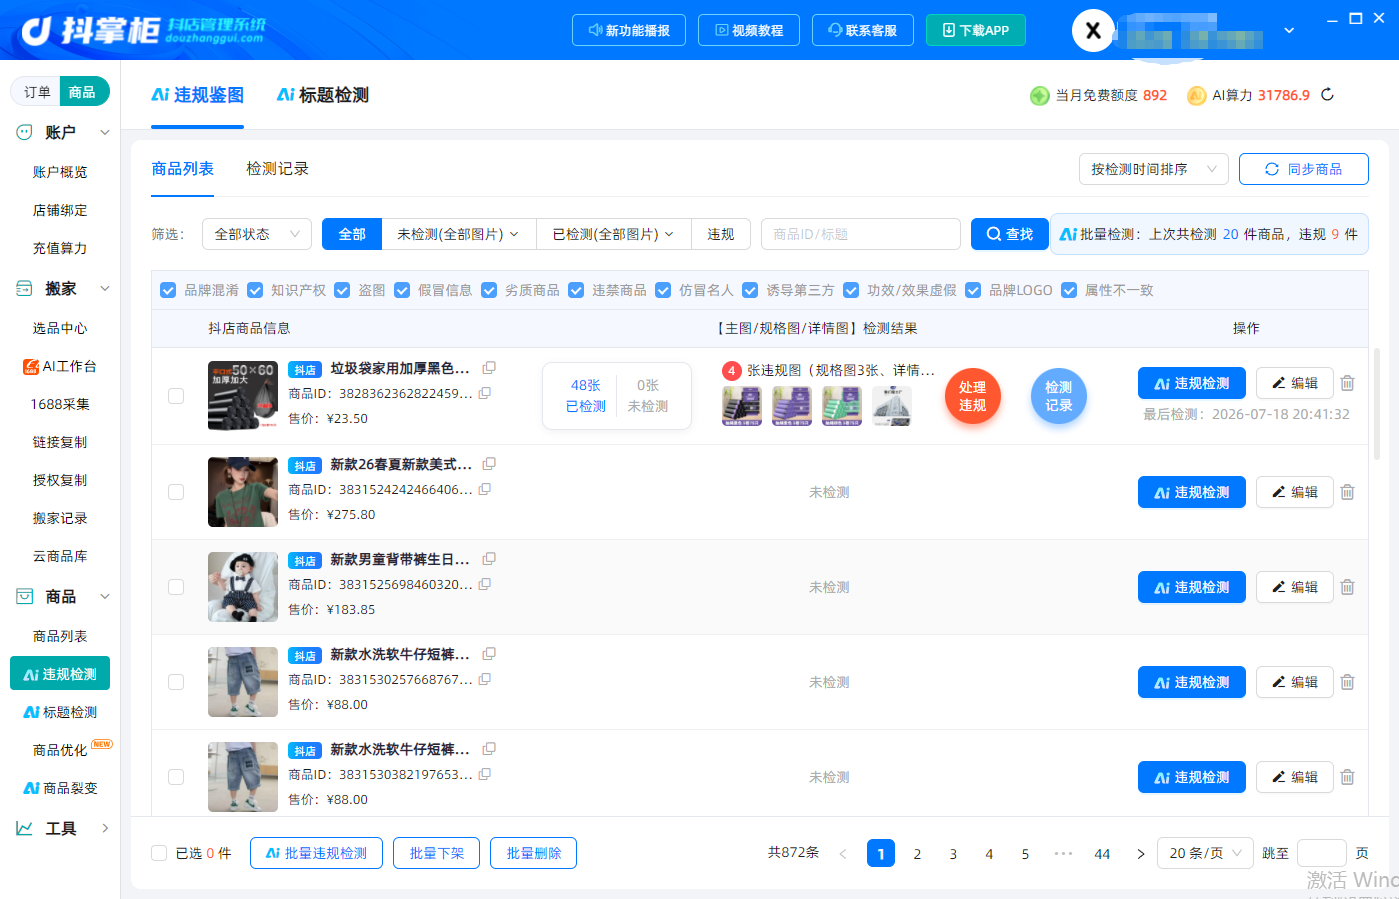Screen dimensions: 1399x899
Task: Click the 批量下架 button
Action: 437,853
